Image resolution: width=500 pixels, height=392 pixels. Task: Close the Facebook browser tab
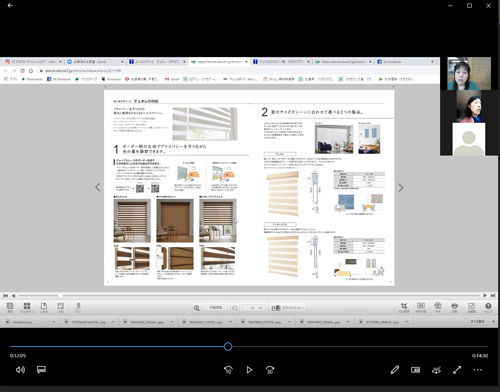coord(432,62)
